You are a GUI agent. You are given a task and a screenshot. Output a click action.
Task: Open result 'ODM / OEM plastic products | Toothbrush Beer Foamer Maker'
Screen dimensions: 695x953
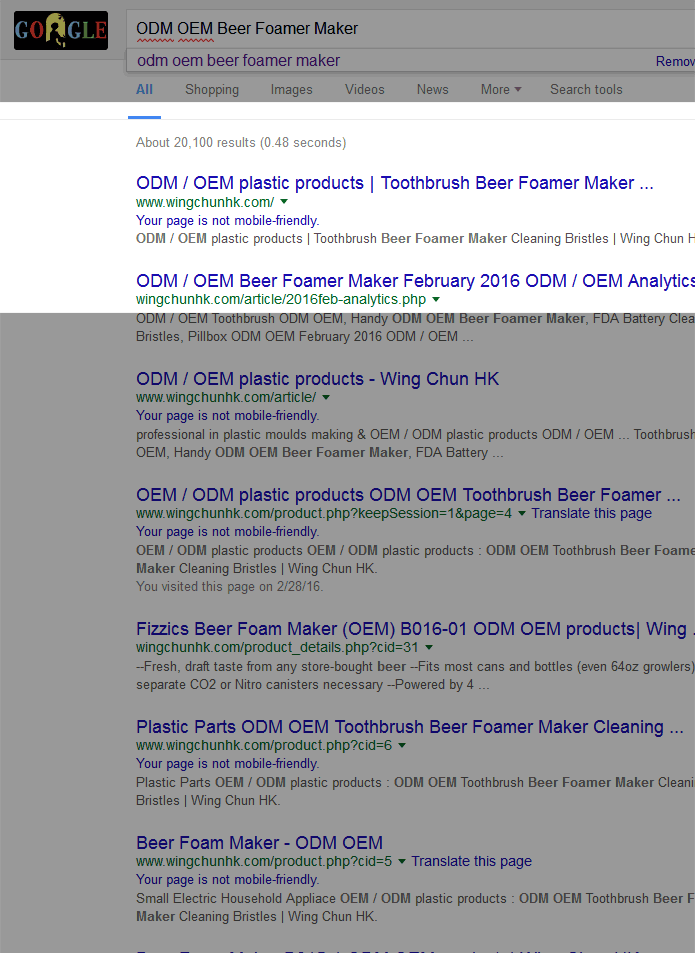[x=395, y=183]
